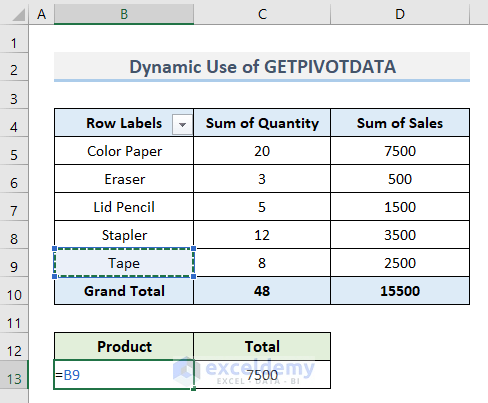The width and height of the screenshot is (488, 403).
Task: Select column A header
Action: 41,14
